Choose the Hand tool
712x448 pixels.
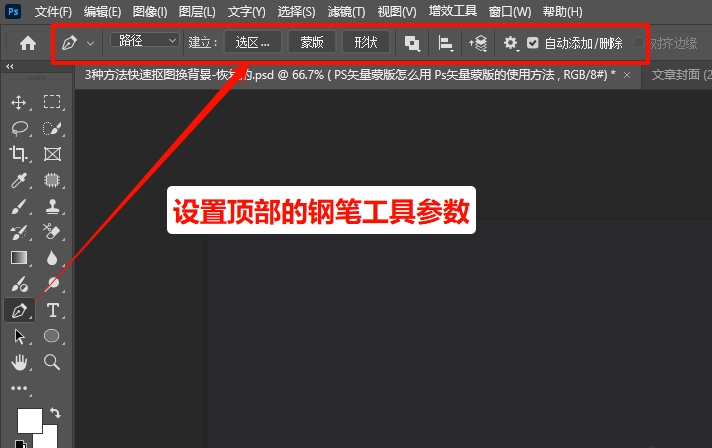click(x=19, y=362)
